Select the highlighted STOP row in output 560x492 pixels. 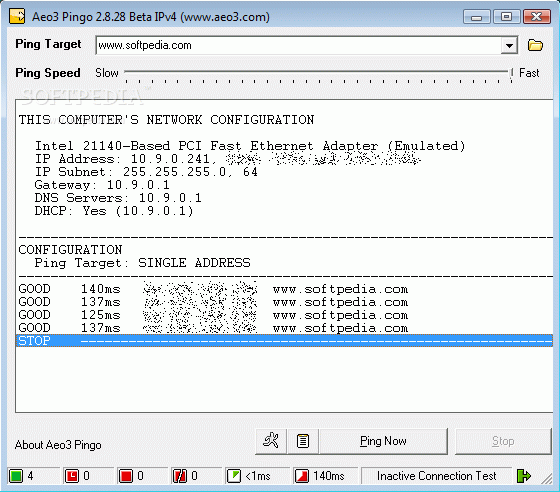point(285,341)
